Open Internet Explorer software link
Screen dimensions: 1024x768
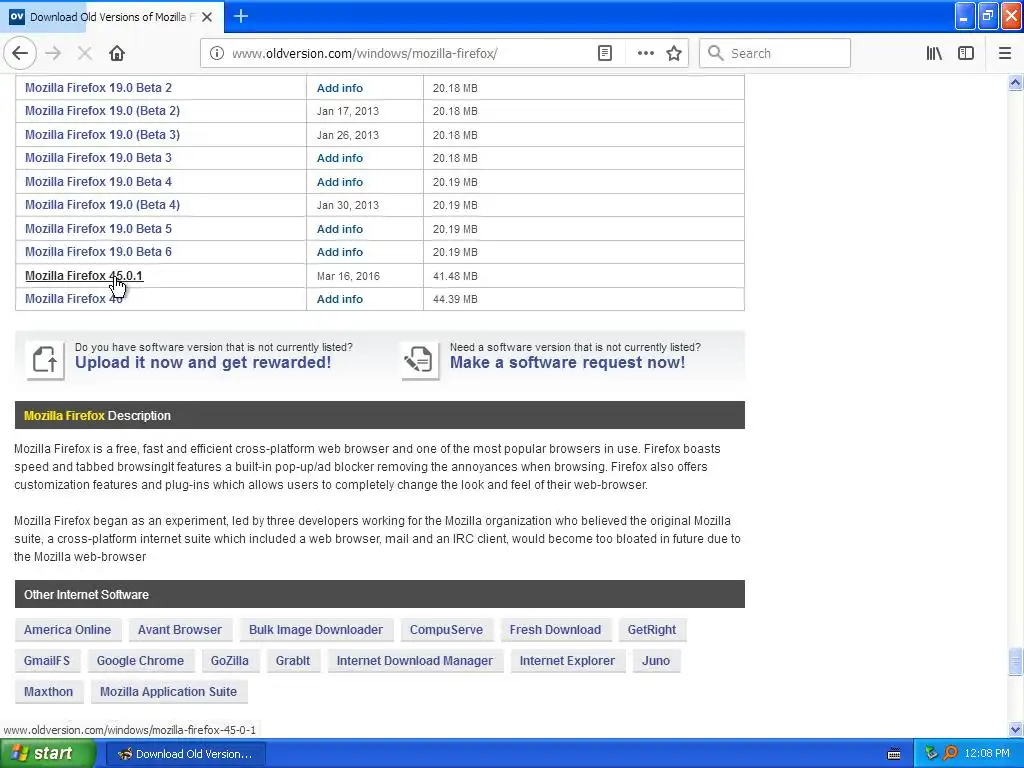point(568,660)
